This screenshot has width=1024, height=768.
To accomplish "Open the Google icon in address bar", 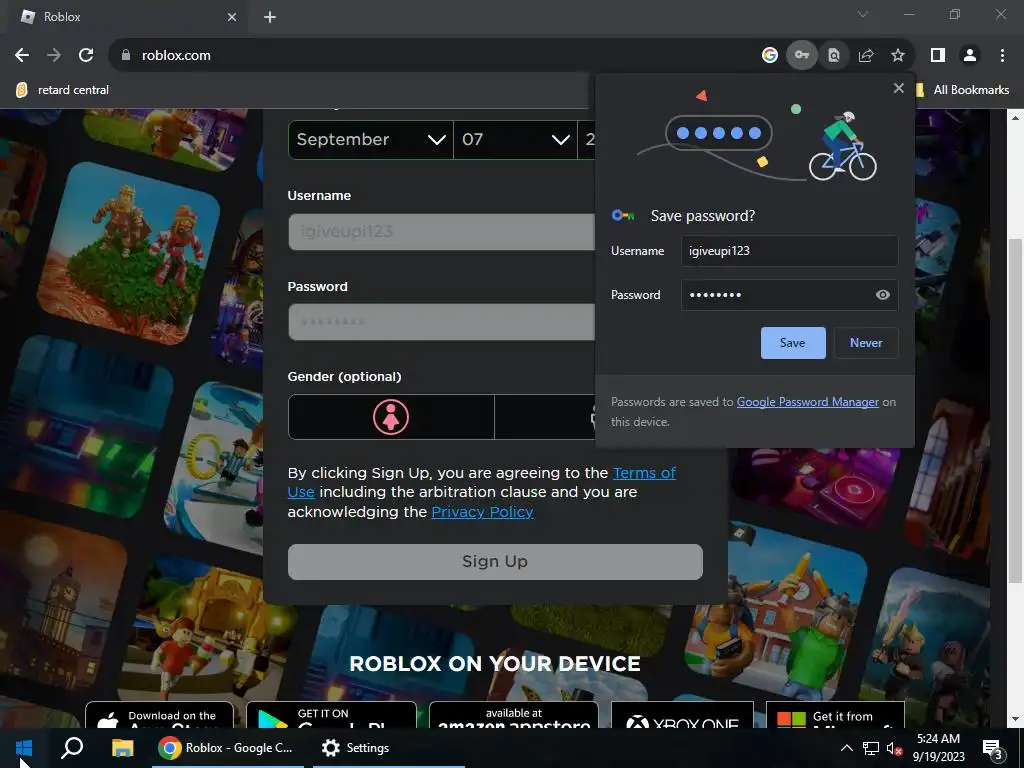I will [770, 56].
